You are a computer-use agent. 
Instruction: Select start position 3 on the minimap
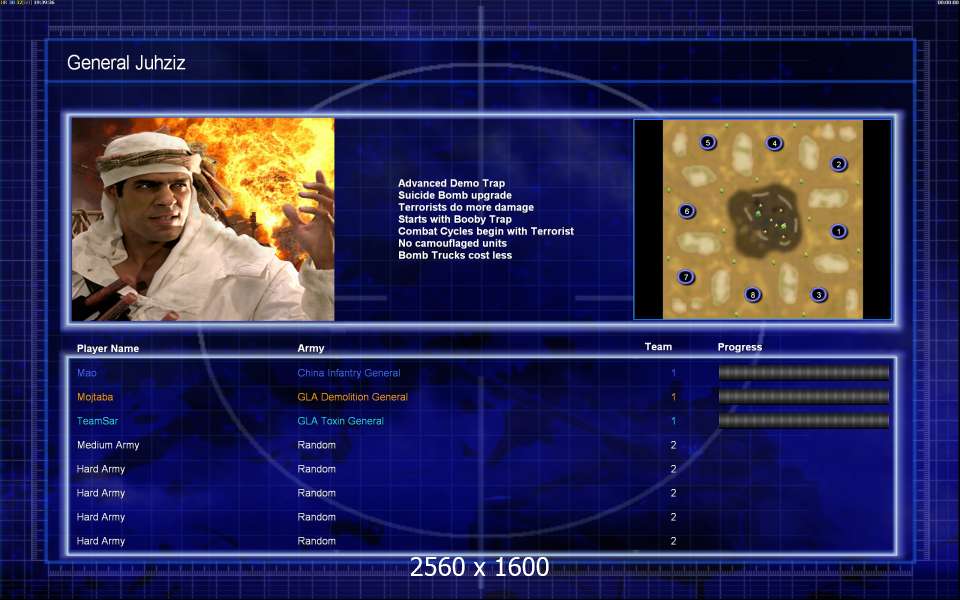pos(819,295)
